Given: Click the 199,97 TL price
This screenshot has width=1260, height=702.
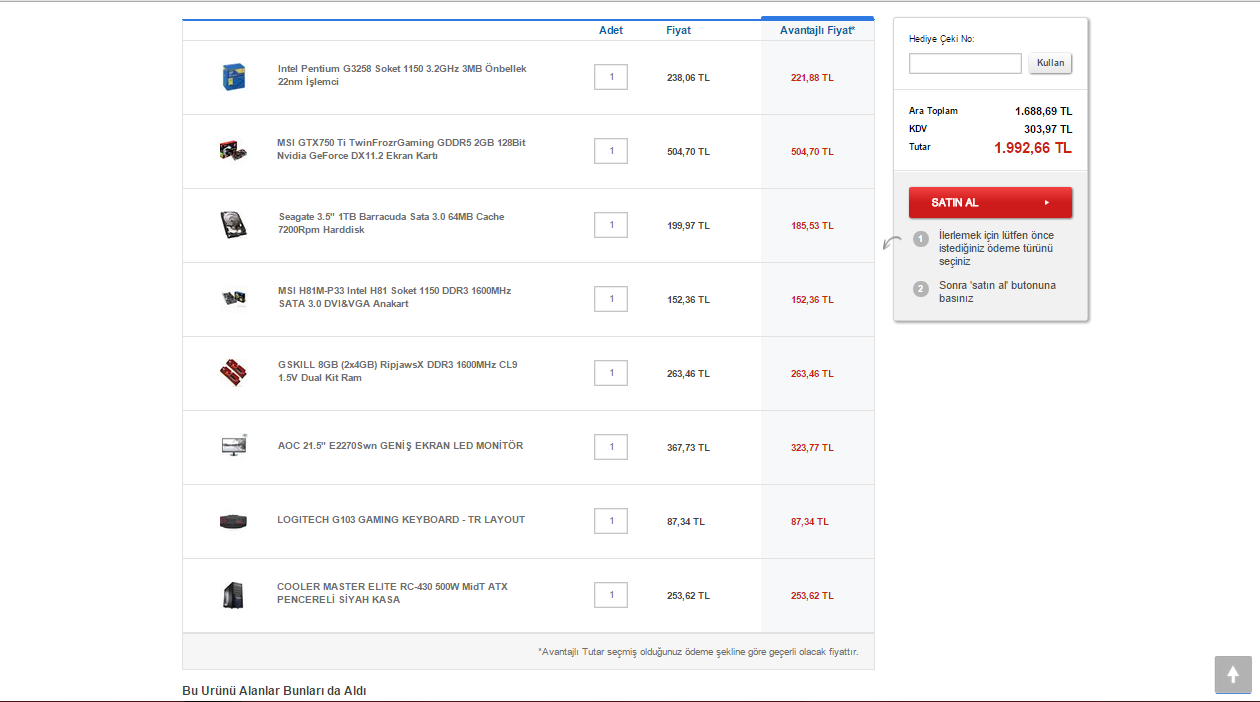Looking at the screenshot, I should [688, 225].
